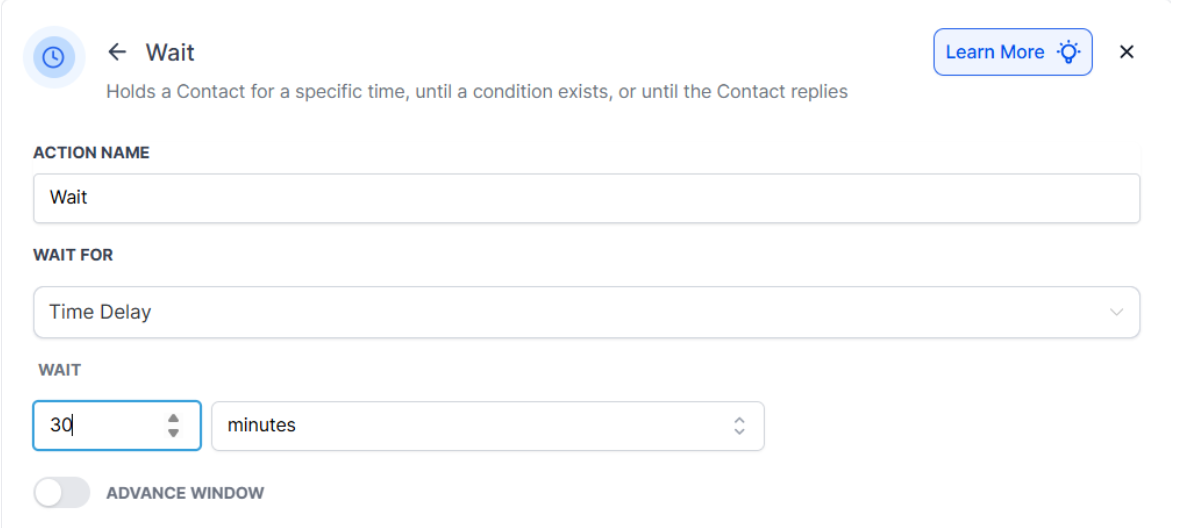This screenshot has height=528, width=1192.
Task: Click the lightbulb icon beside Learn More
Action: point(1070,52)
